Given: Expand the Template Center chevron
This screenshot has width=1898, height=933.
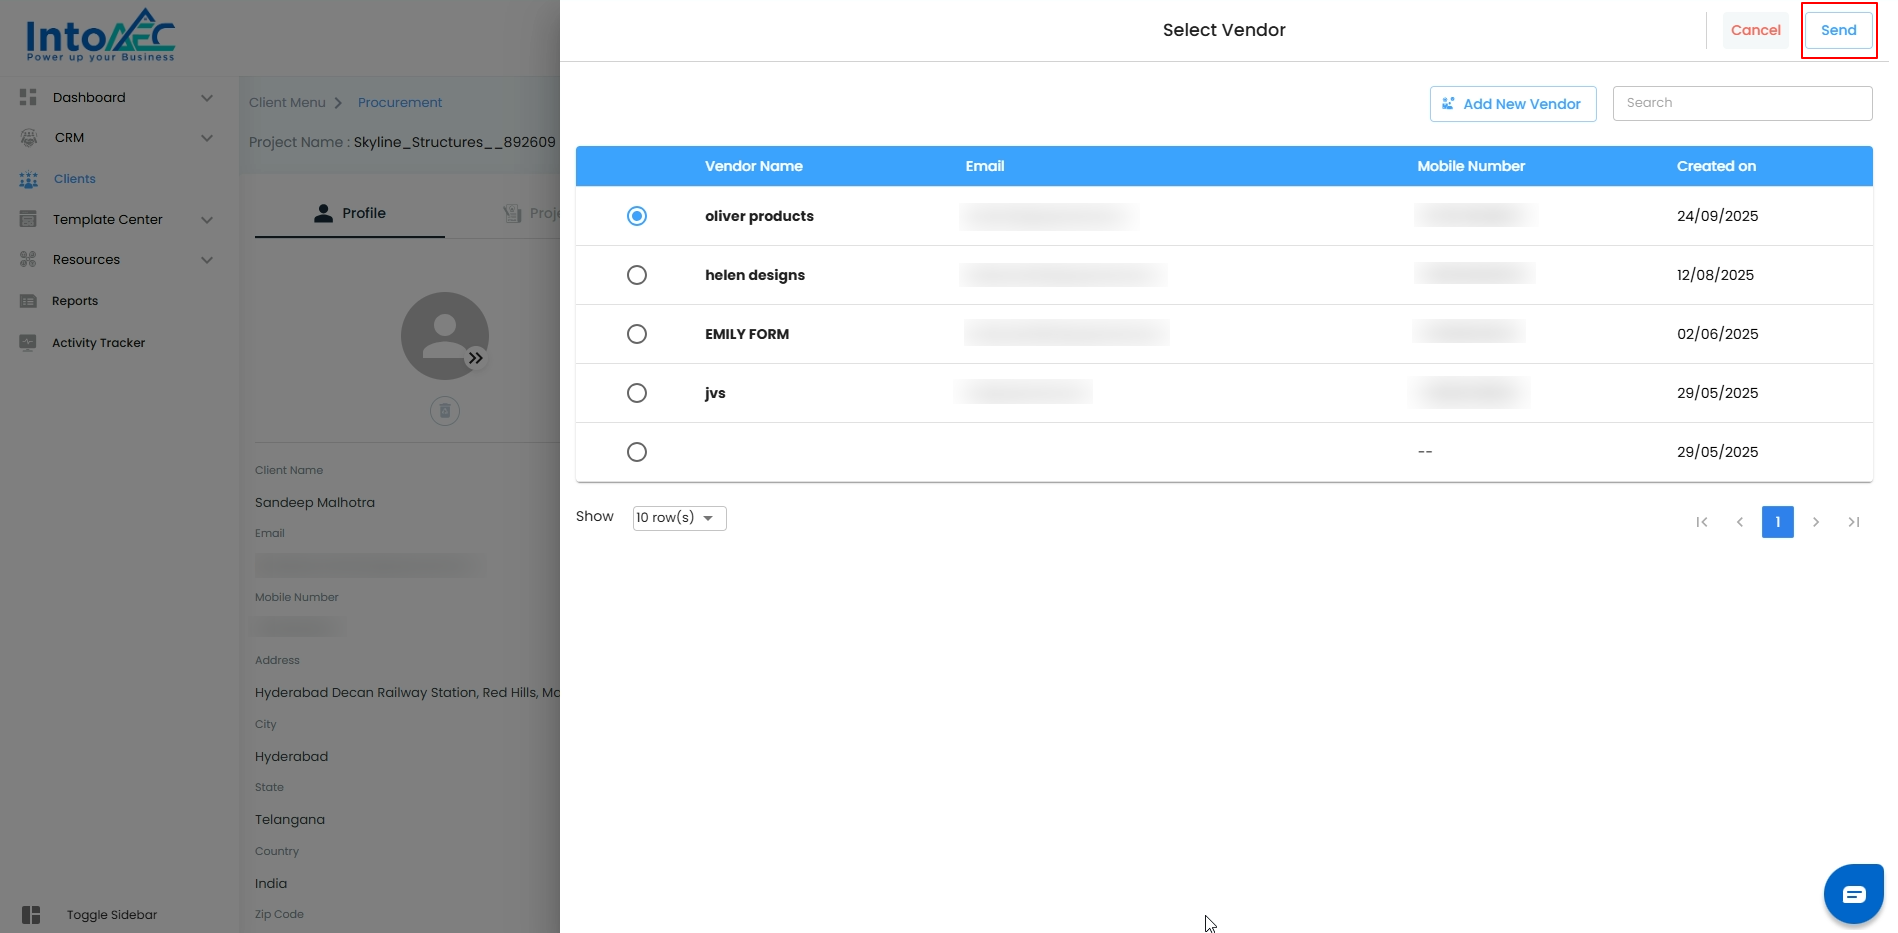Looking at the screenshot, I should click(207, 220).
